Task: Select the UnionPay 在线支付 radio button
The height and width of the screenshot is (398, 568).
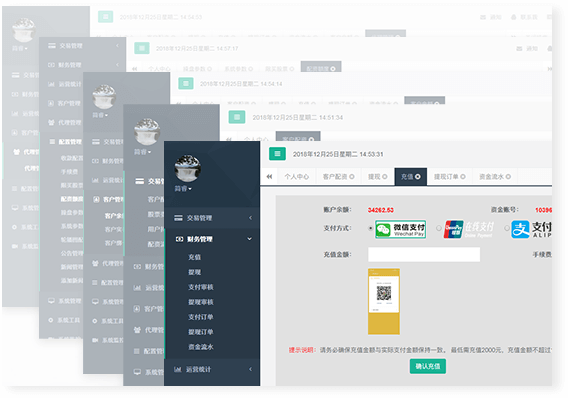Action: (439, 228)
